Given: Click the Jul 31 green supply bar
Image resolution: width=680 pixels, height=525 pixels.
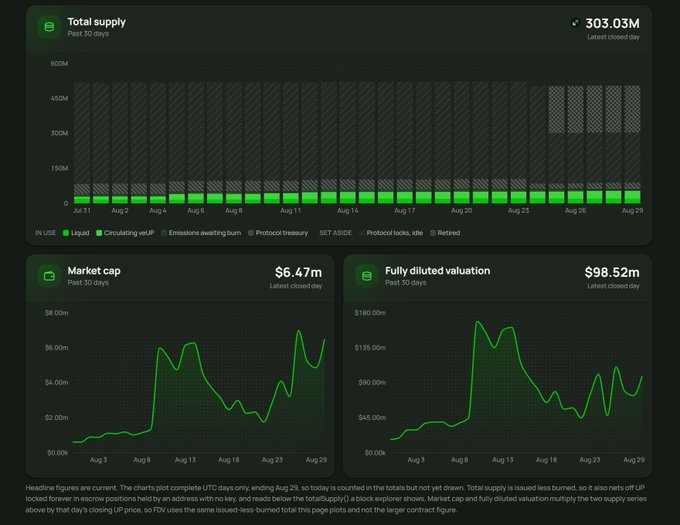Looking at the screenshot, I should coord(82,200).
